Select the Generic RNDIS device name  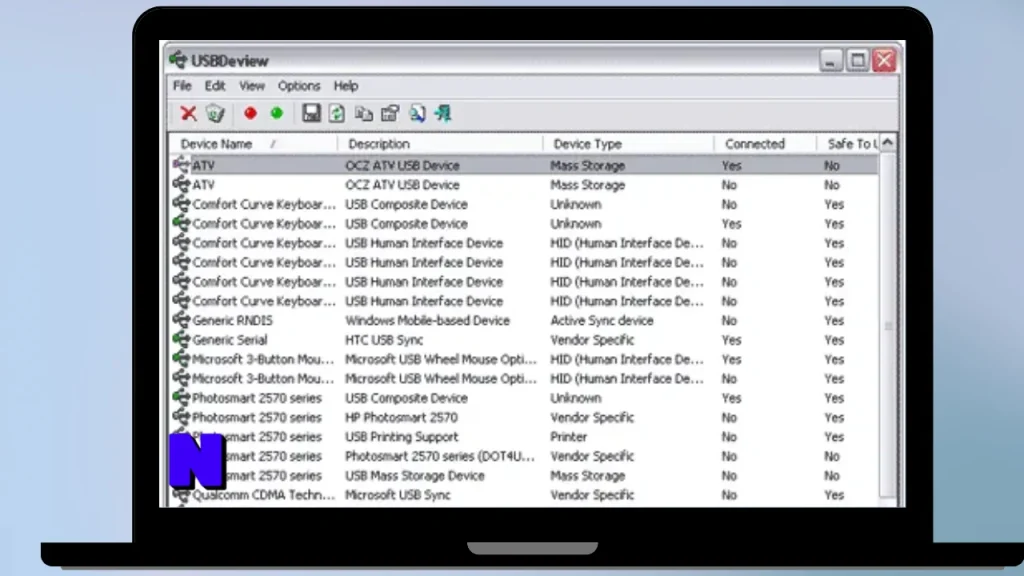(x=232, y=321)
